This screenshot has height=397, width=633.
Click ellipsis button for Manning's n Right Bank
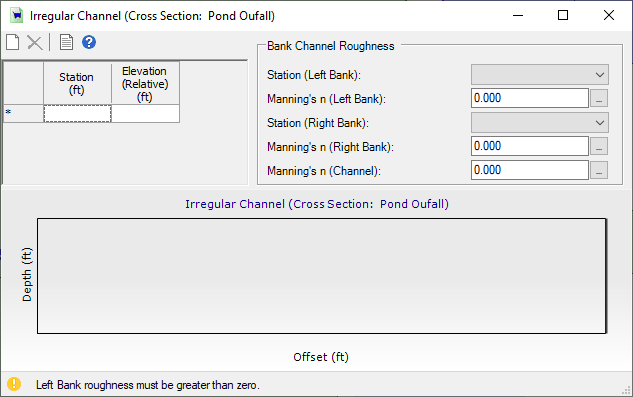coord(599,146)
